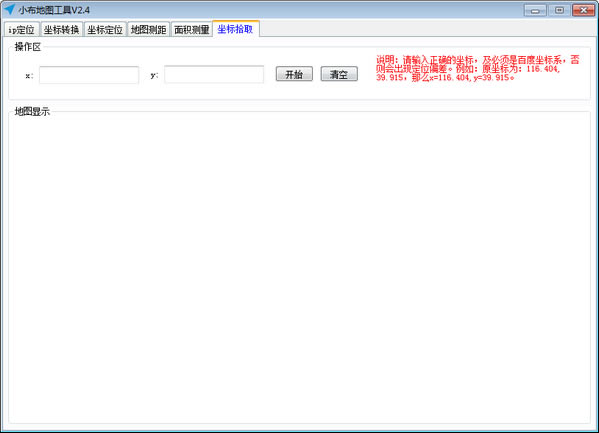Focus the y coordinate input field
The image size is (599, 433).
tap(214, 75)
